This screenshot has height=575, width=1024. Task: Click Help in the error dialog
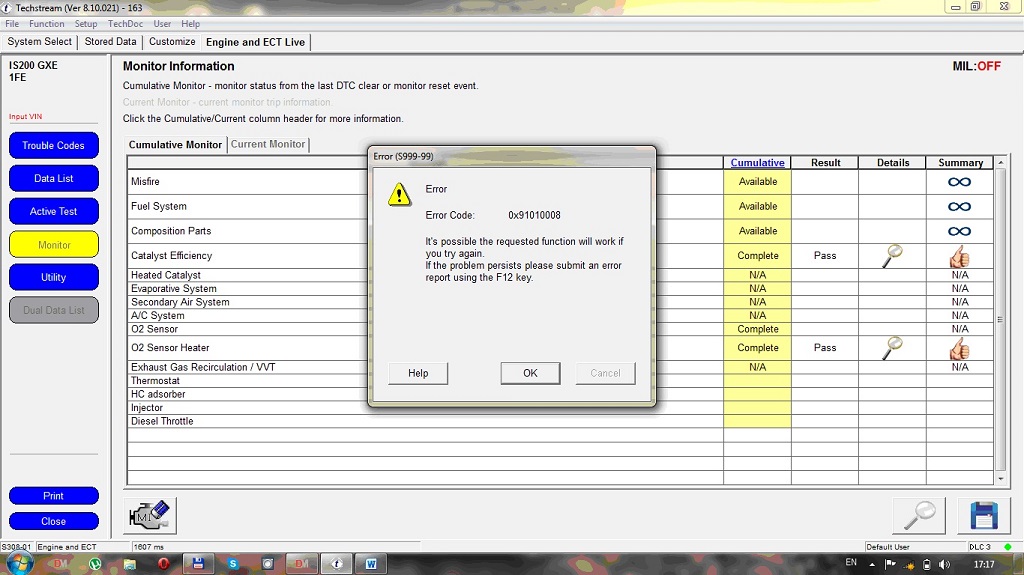point(418,373)
